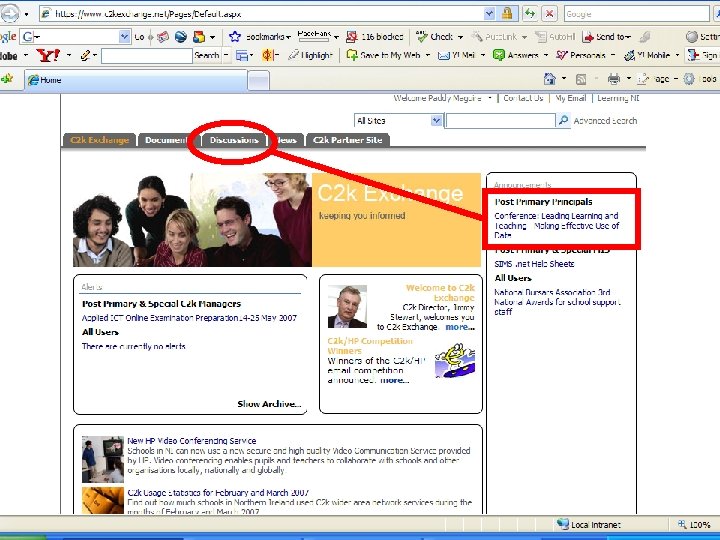Click the padlock security icon in address bar

pos(507,14)
